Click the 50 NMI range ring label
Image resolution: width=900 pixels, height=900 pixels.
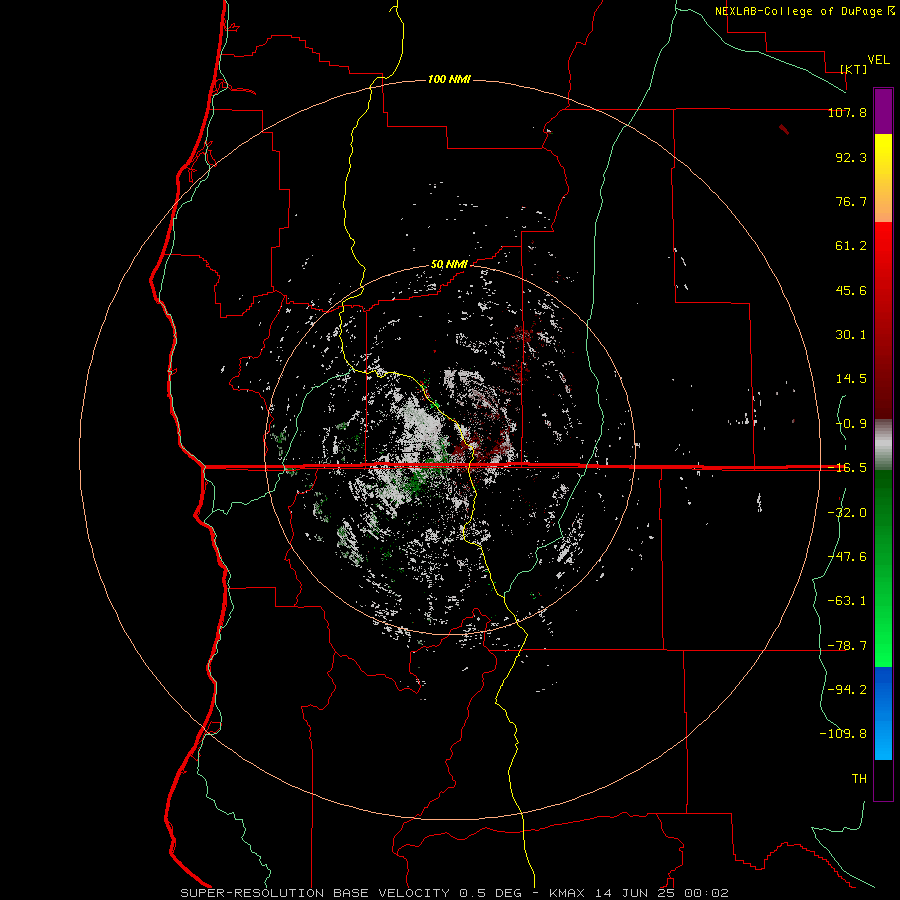(x=449, y=265)
